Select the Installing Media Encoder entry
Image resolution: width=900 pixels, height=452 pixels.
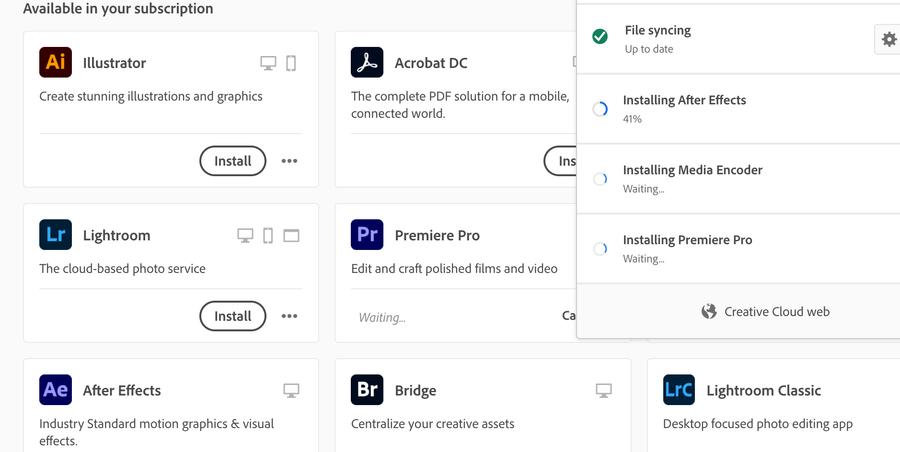[692, 178]
